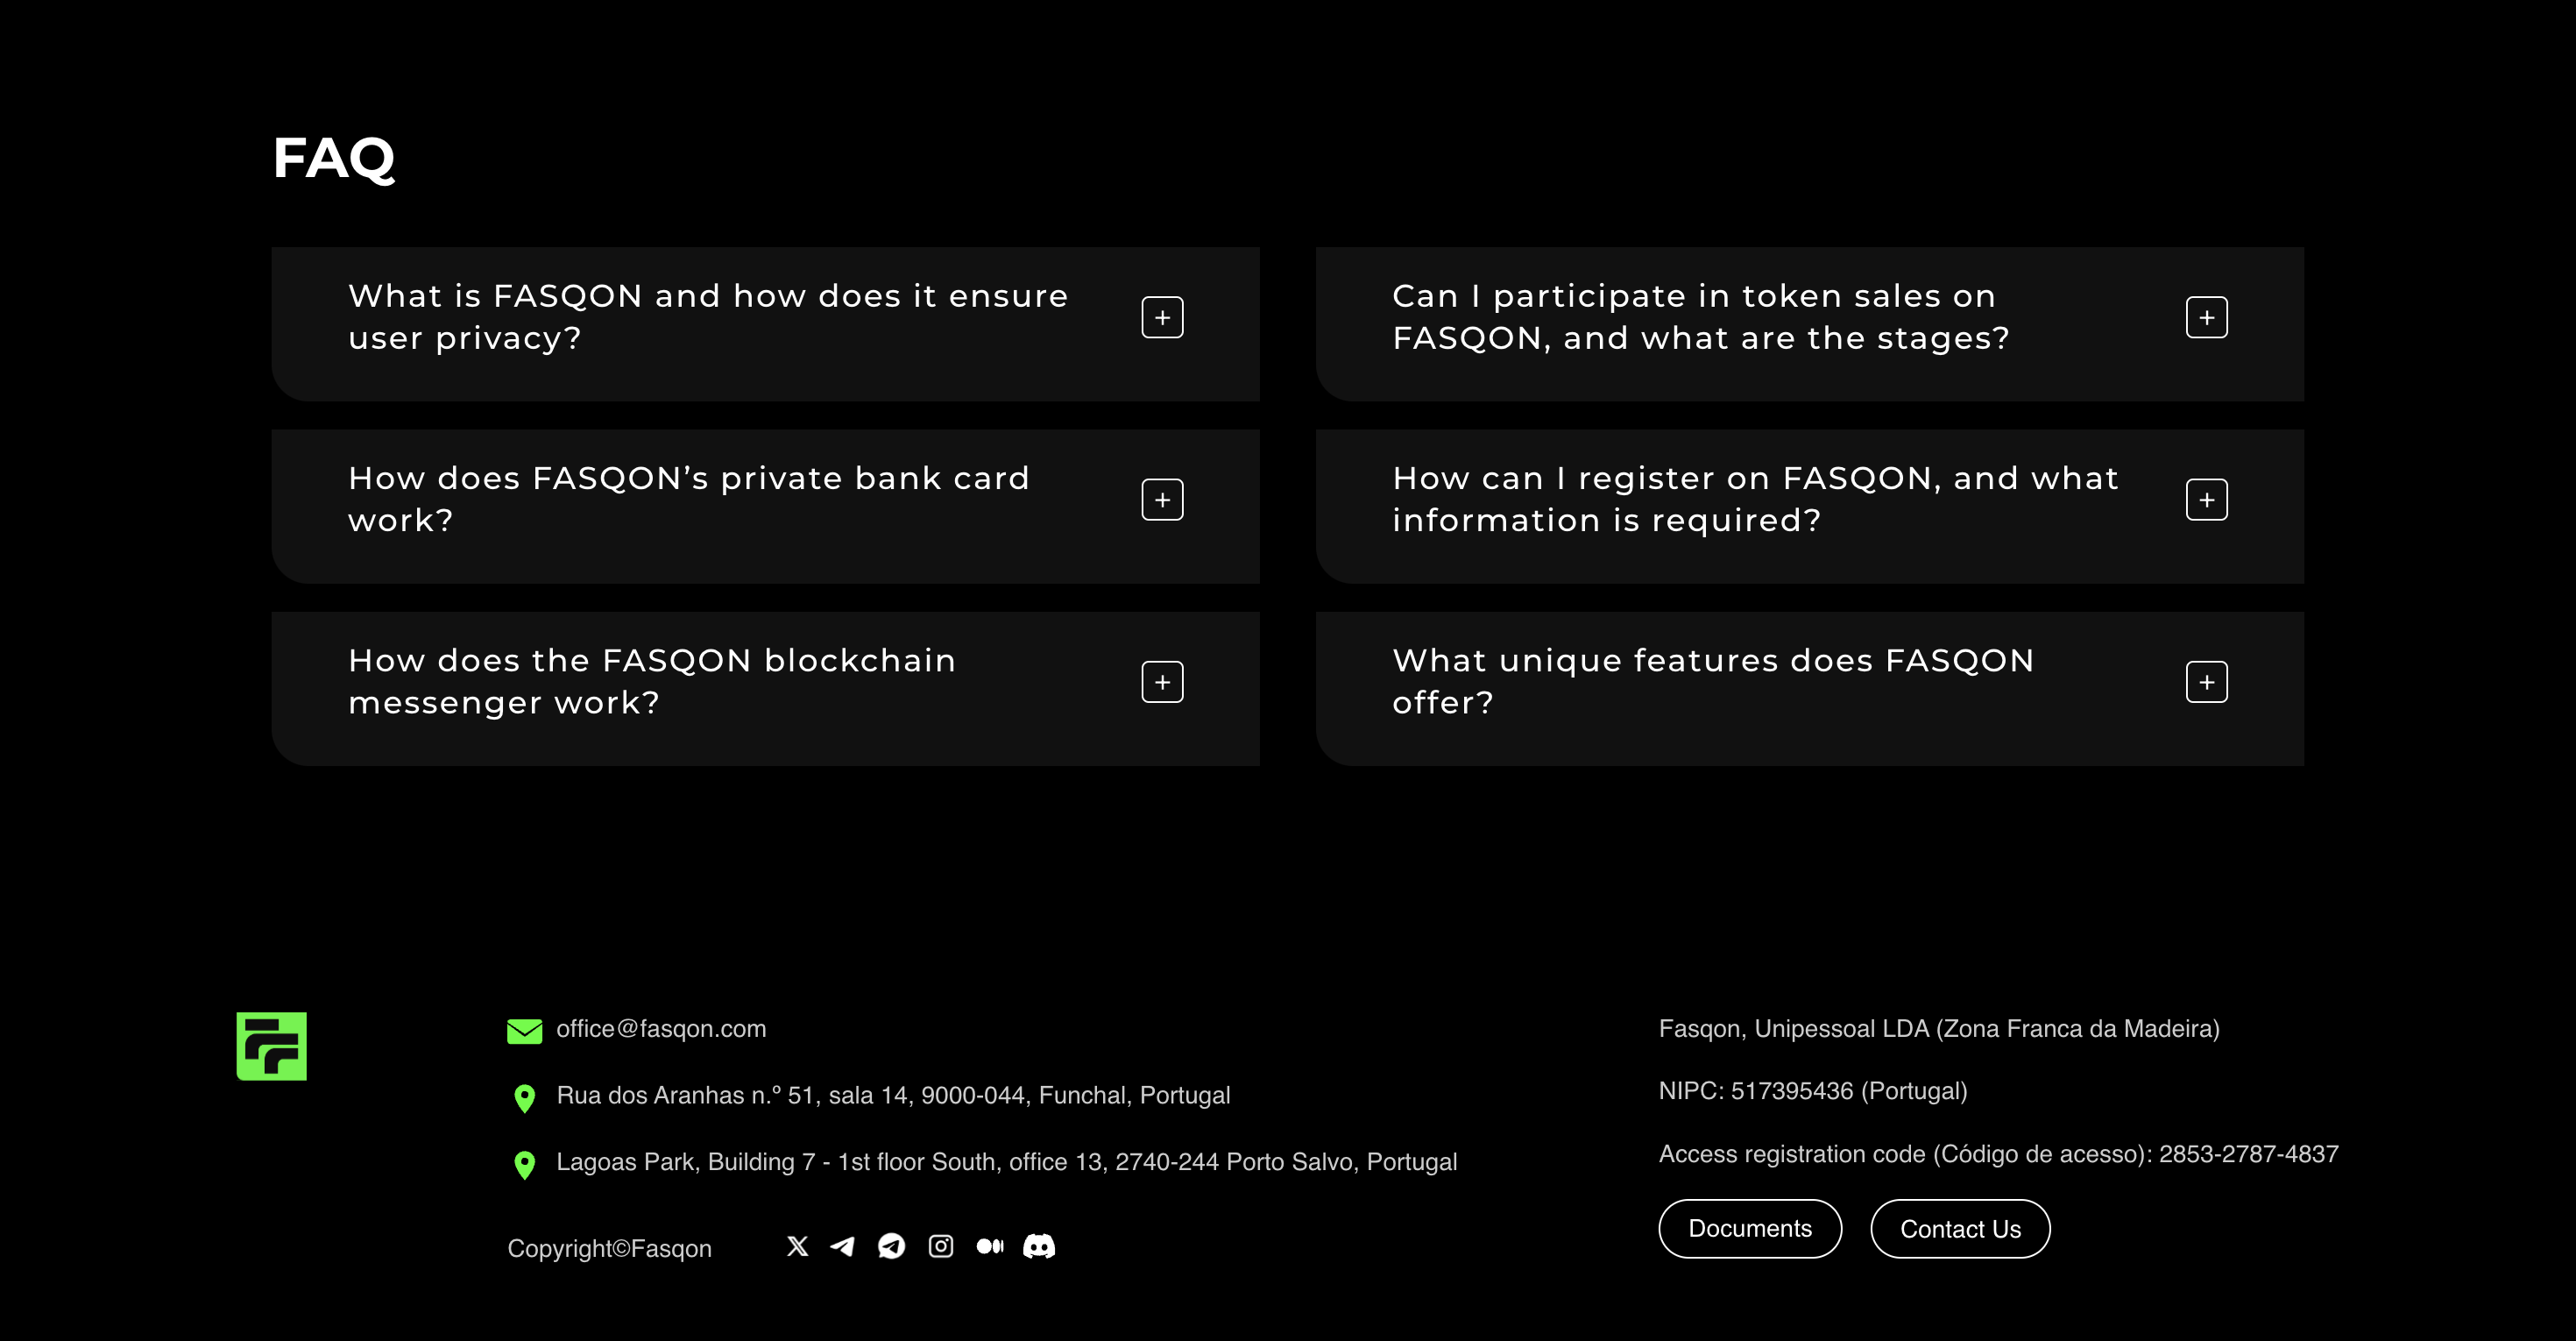Expand the FASQON user privacy question

tap(1162, 317)
